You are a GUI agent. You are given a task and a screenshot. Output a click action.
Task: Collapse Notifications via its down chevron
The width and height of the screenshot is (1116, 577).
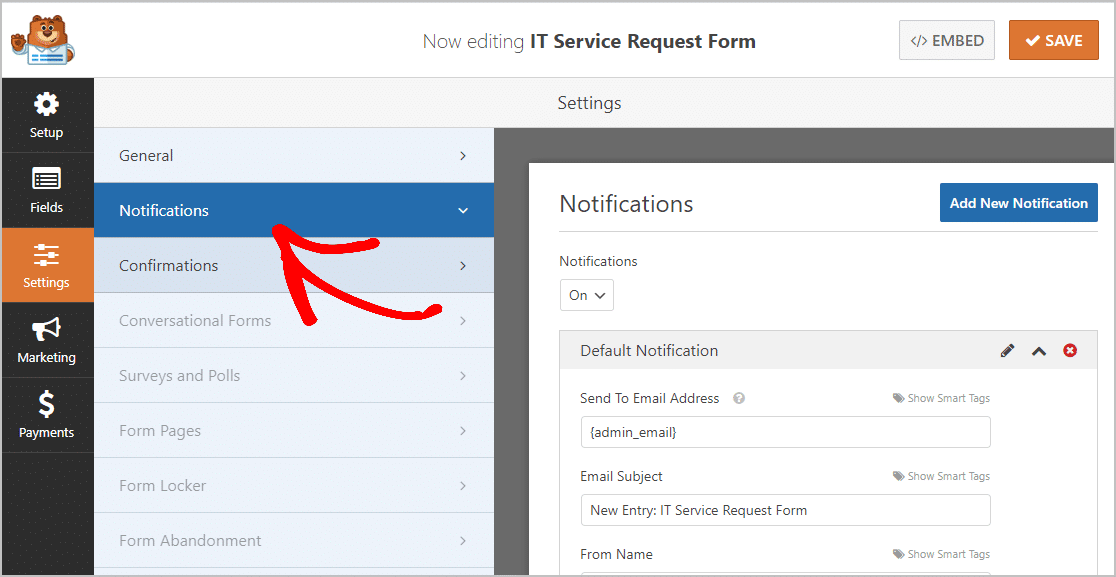pos(463,211)
